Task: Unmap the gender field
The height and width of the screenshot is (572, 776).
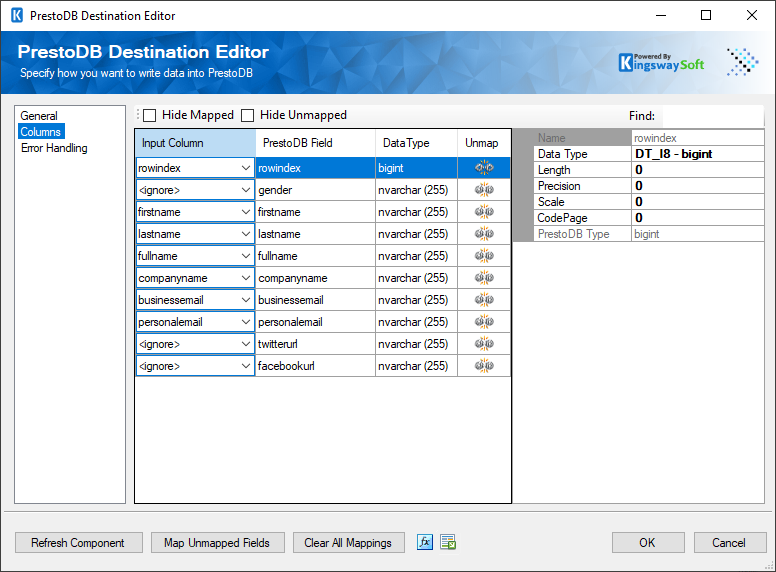Action: tap(484, 190)
